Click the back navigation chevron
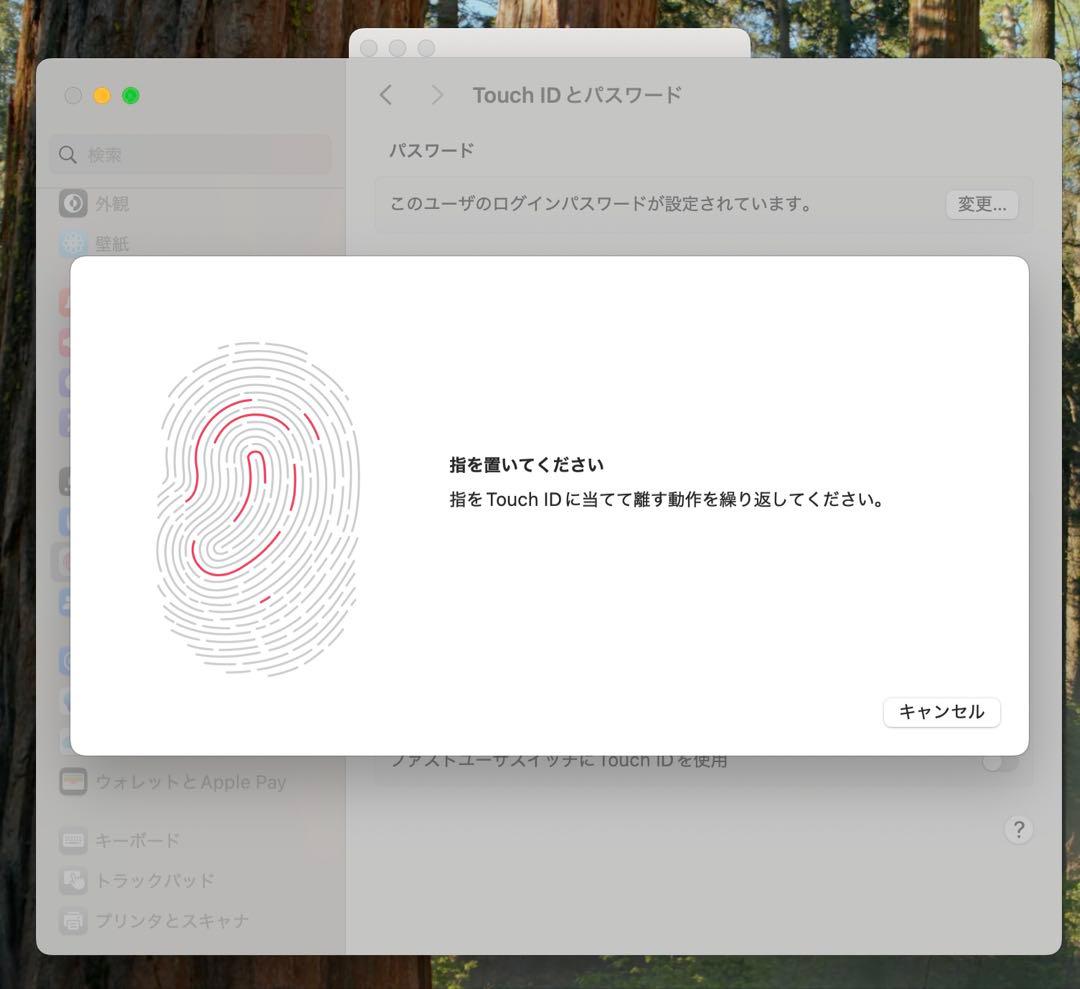This screenshot has width=1080, height=989. coord(386,94)
